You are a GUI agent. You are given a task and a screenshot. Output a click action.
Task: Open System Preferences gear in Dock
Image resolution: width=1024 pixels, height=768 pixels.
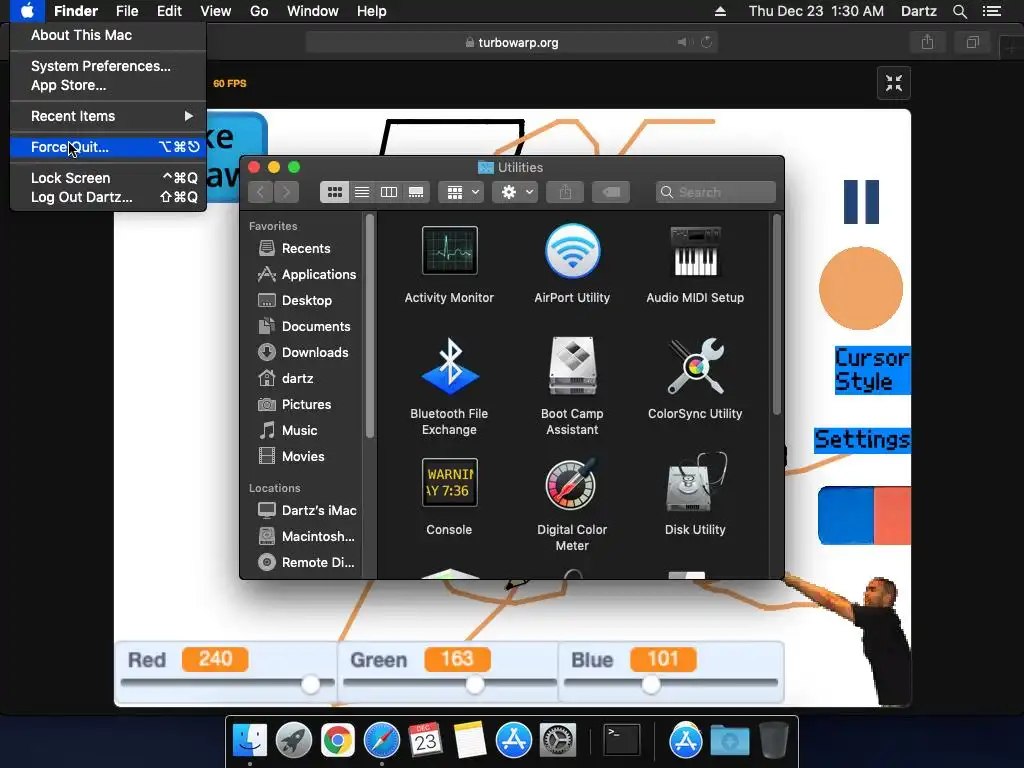[x=557, y=740]
